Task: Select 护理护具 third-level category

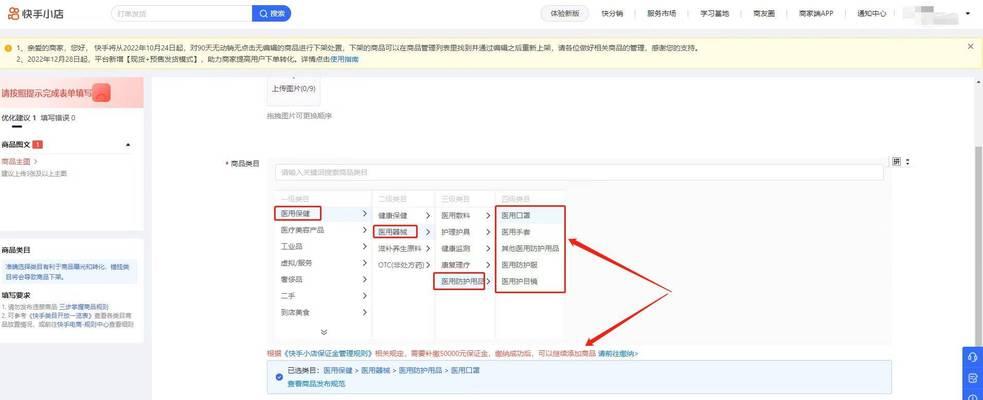Action: (x=455, y=232)
